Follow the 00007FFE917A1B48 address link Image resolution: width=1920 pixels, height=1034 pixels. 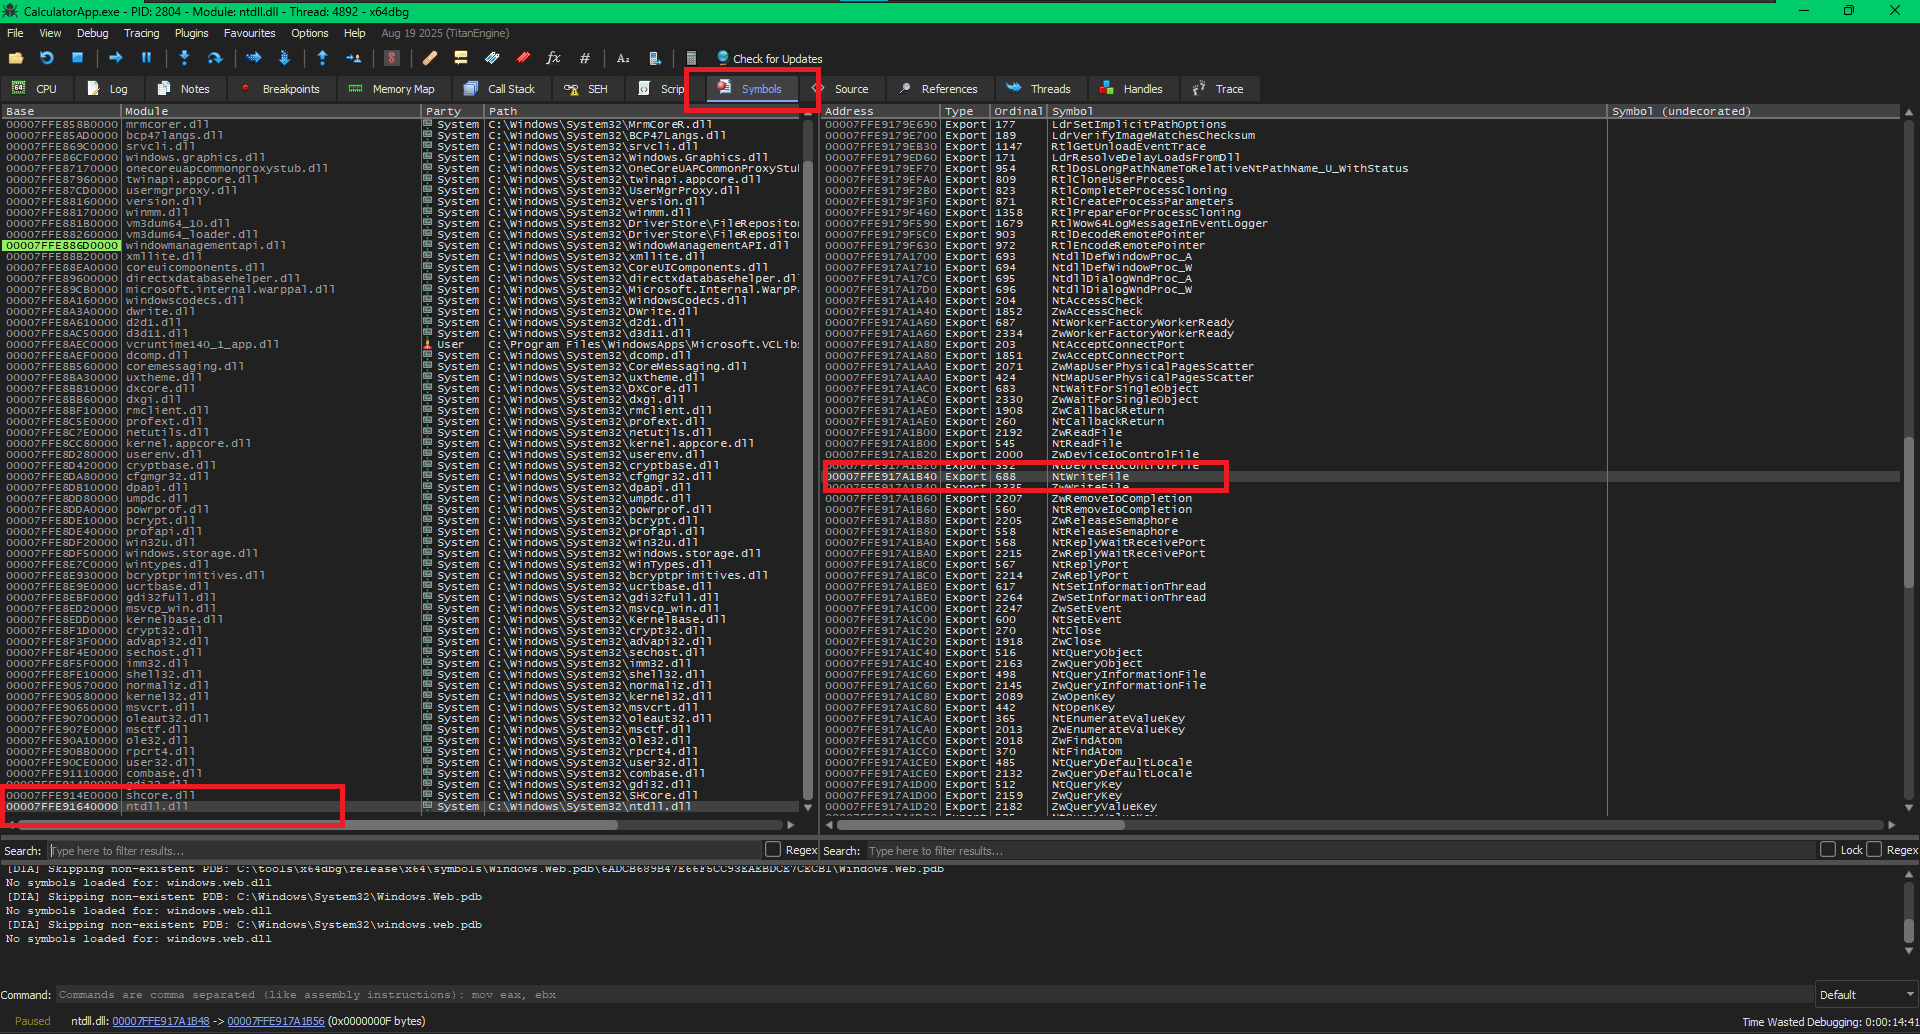161,1021
